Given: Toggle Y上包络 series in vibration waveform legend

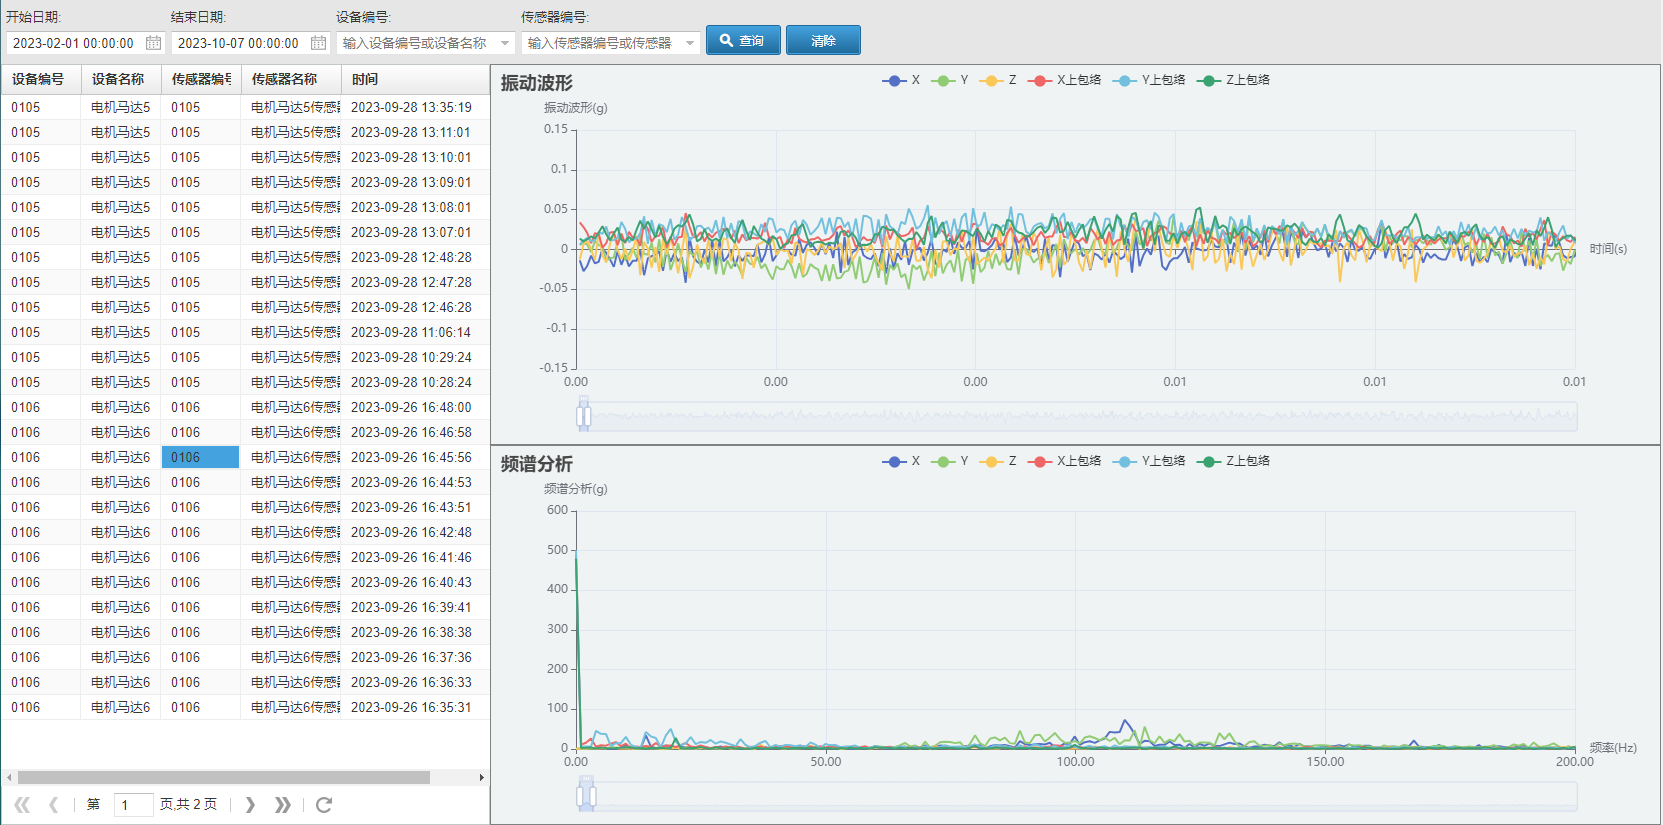Looking at the screenshot, I should click(1149, 80).
